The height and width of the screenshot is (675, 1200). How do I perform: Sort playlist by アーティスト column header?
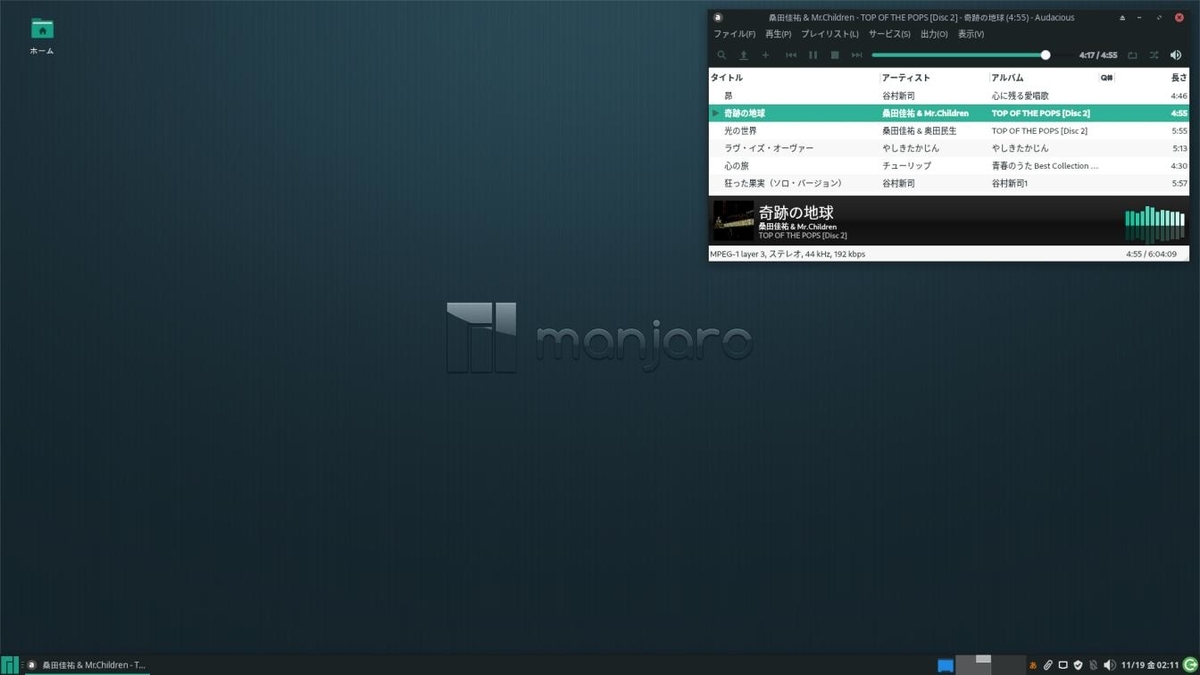pyautogui.click(x=934, y=77)
